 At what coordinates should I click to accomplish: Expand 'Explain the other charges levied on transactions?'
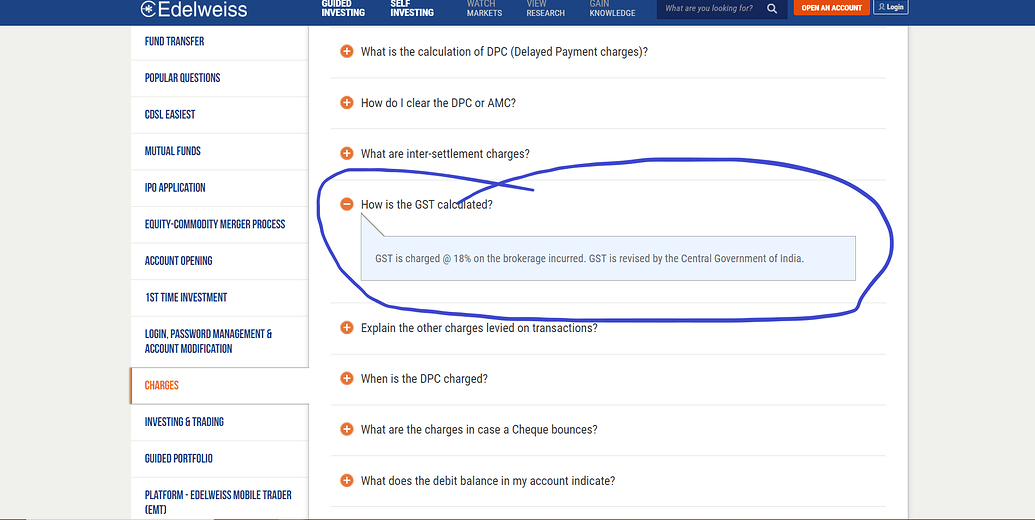point(479,328)
